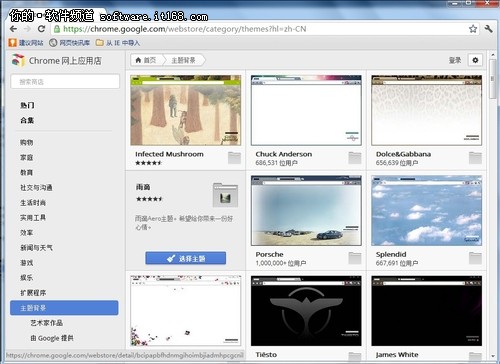Open the 效率 category
500x364 pixels.
pyautogui.click(x=27, y=233)
